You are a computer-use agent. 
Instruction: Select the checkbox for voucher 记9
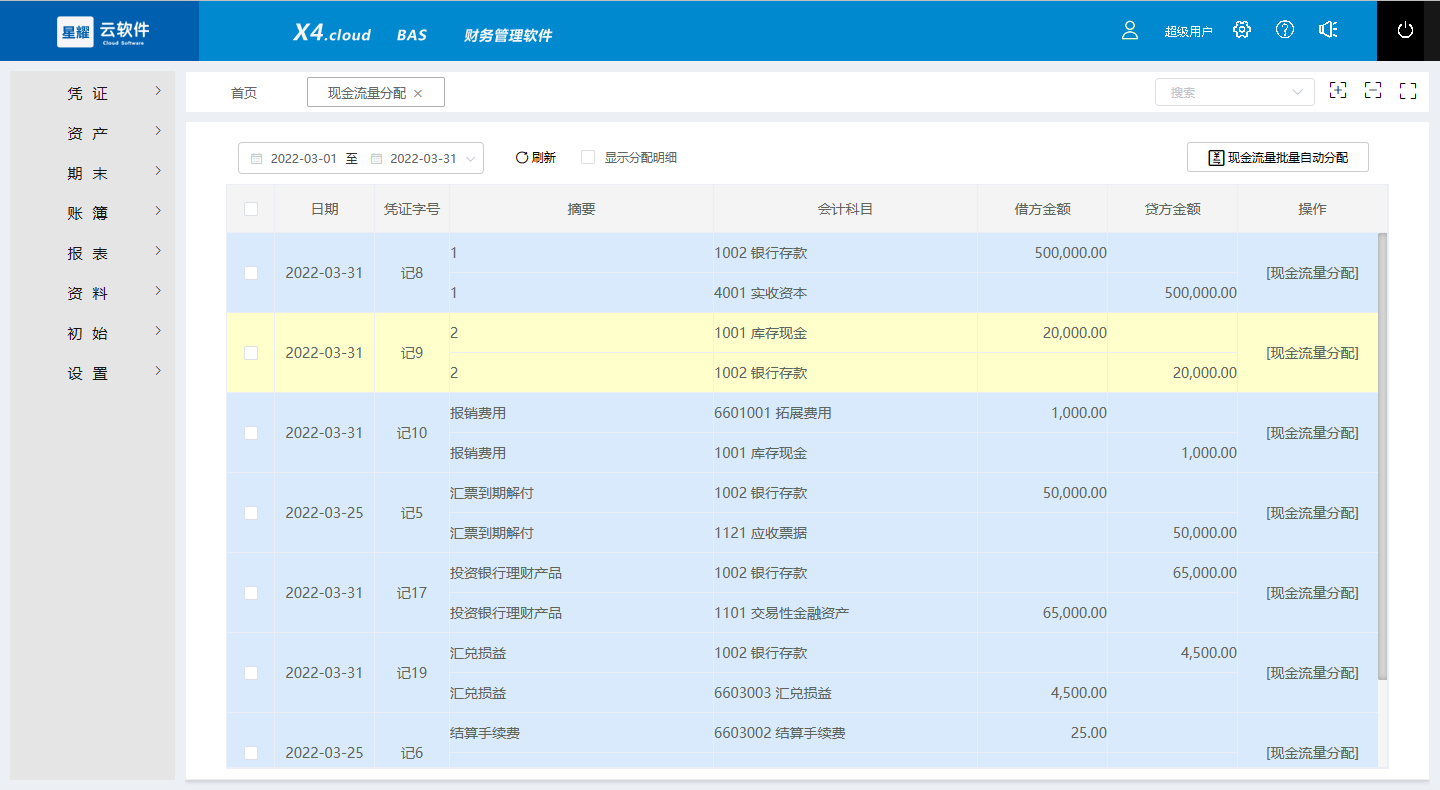pos(251,353)
